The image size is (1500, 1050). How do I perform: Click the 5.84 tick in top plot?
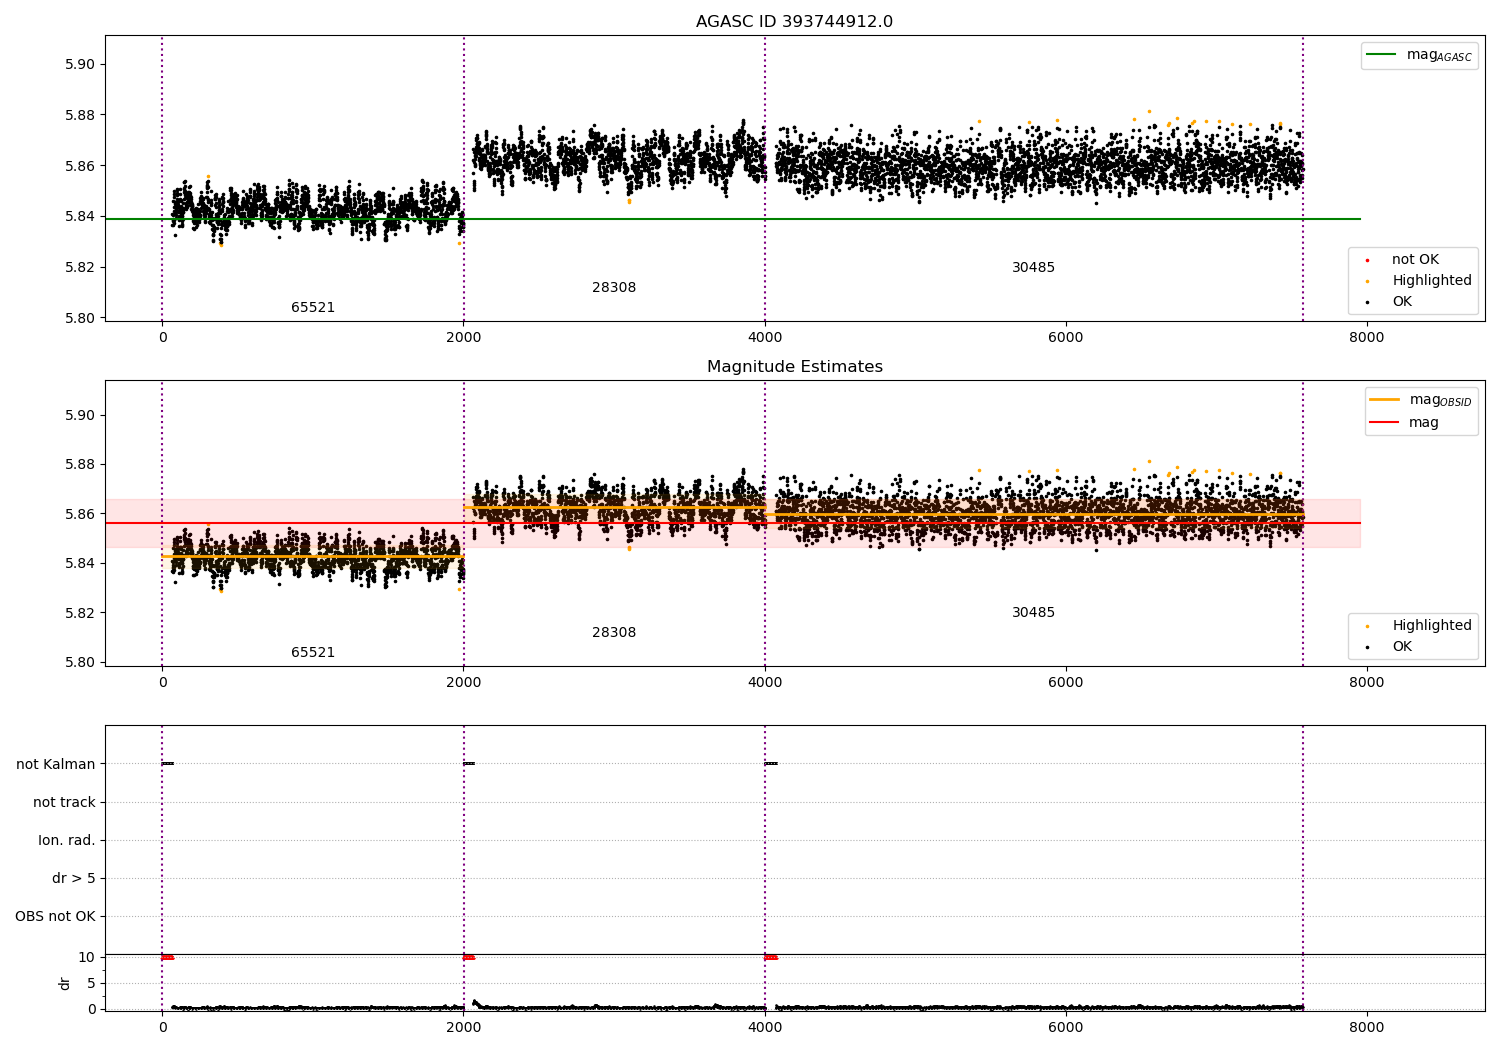[x=79, y=216]
